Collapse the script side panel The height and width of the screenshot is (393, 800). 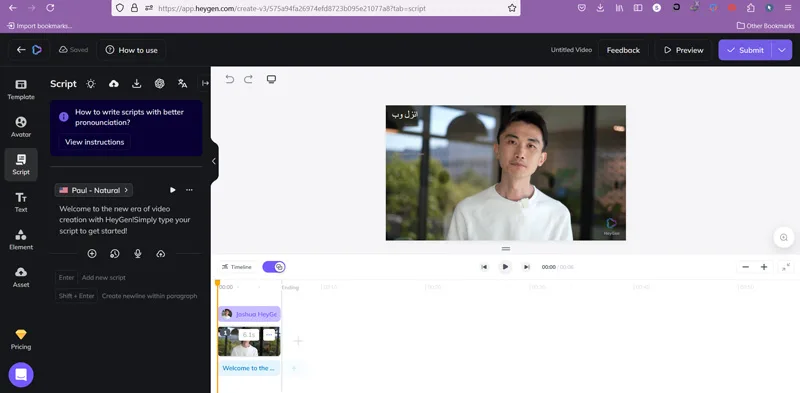[x=214, y=161]
